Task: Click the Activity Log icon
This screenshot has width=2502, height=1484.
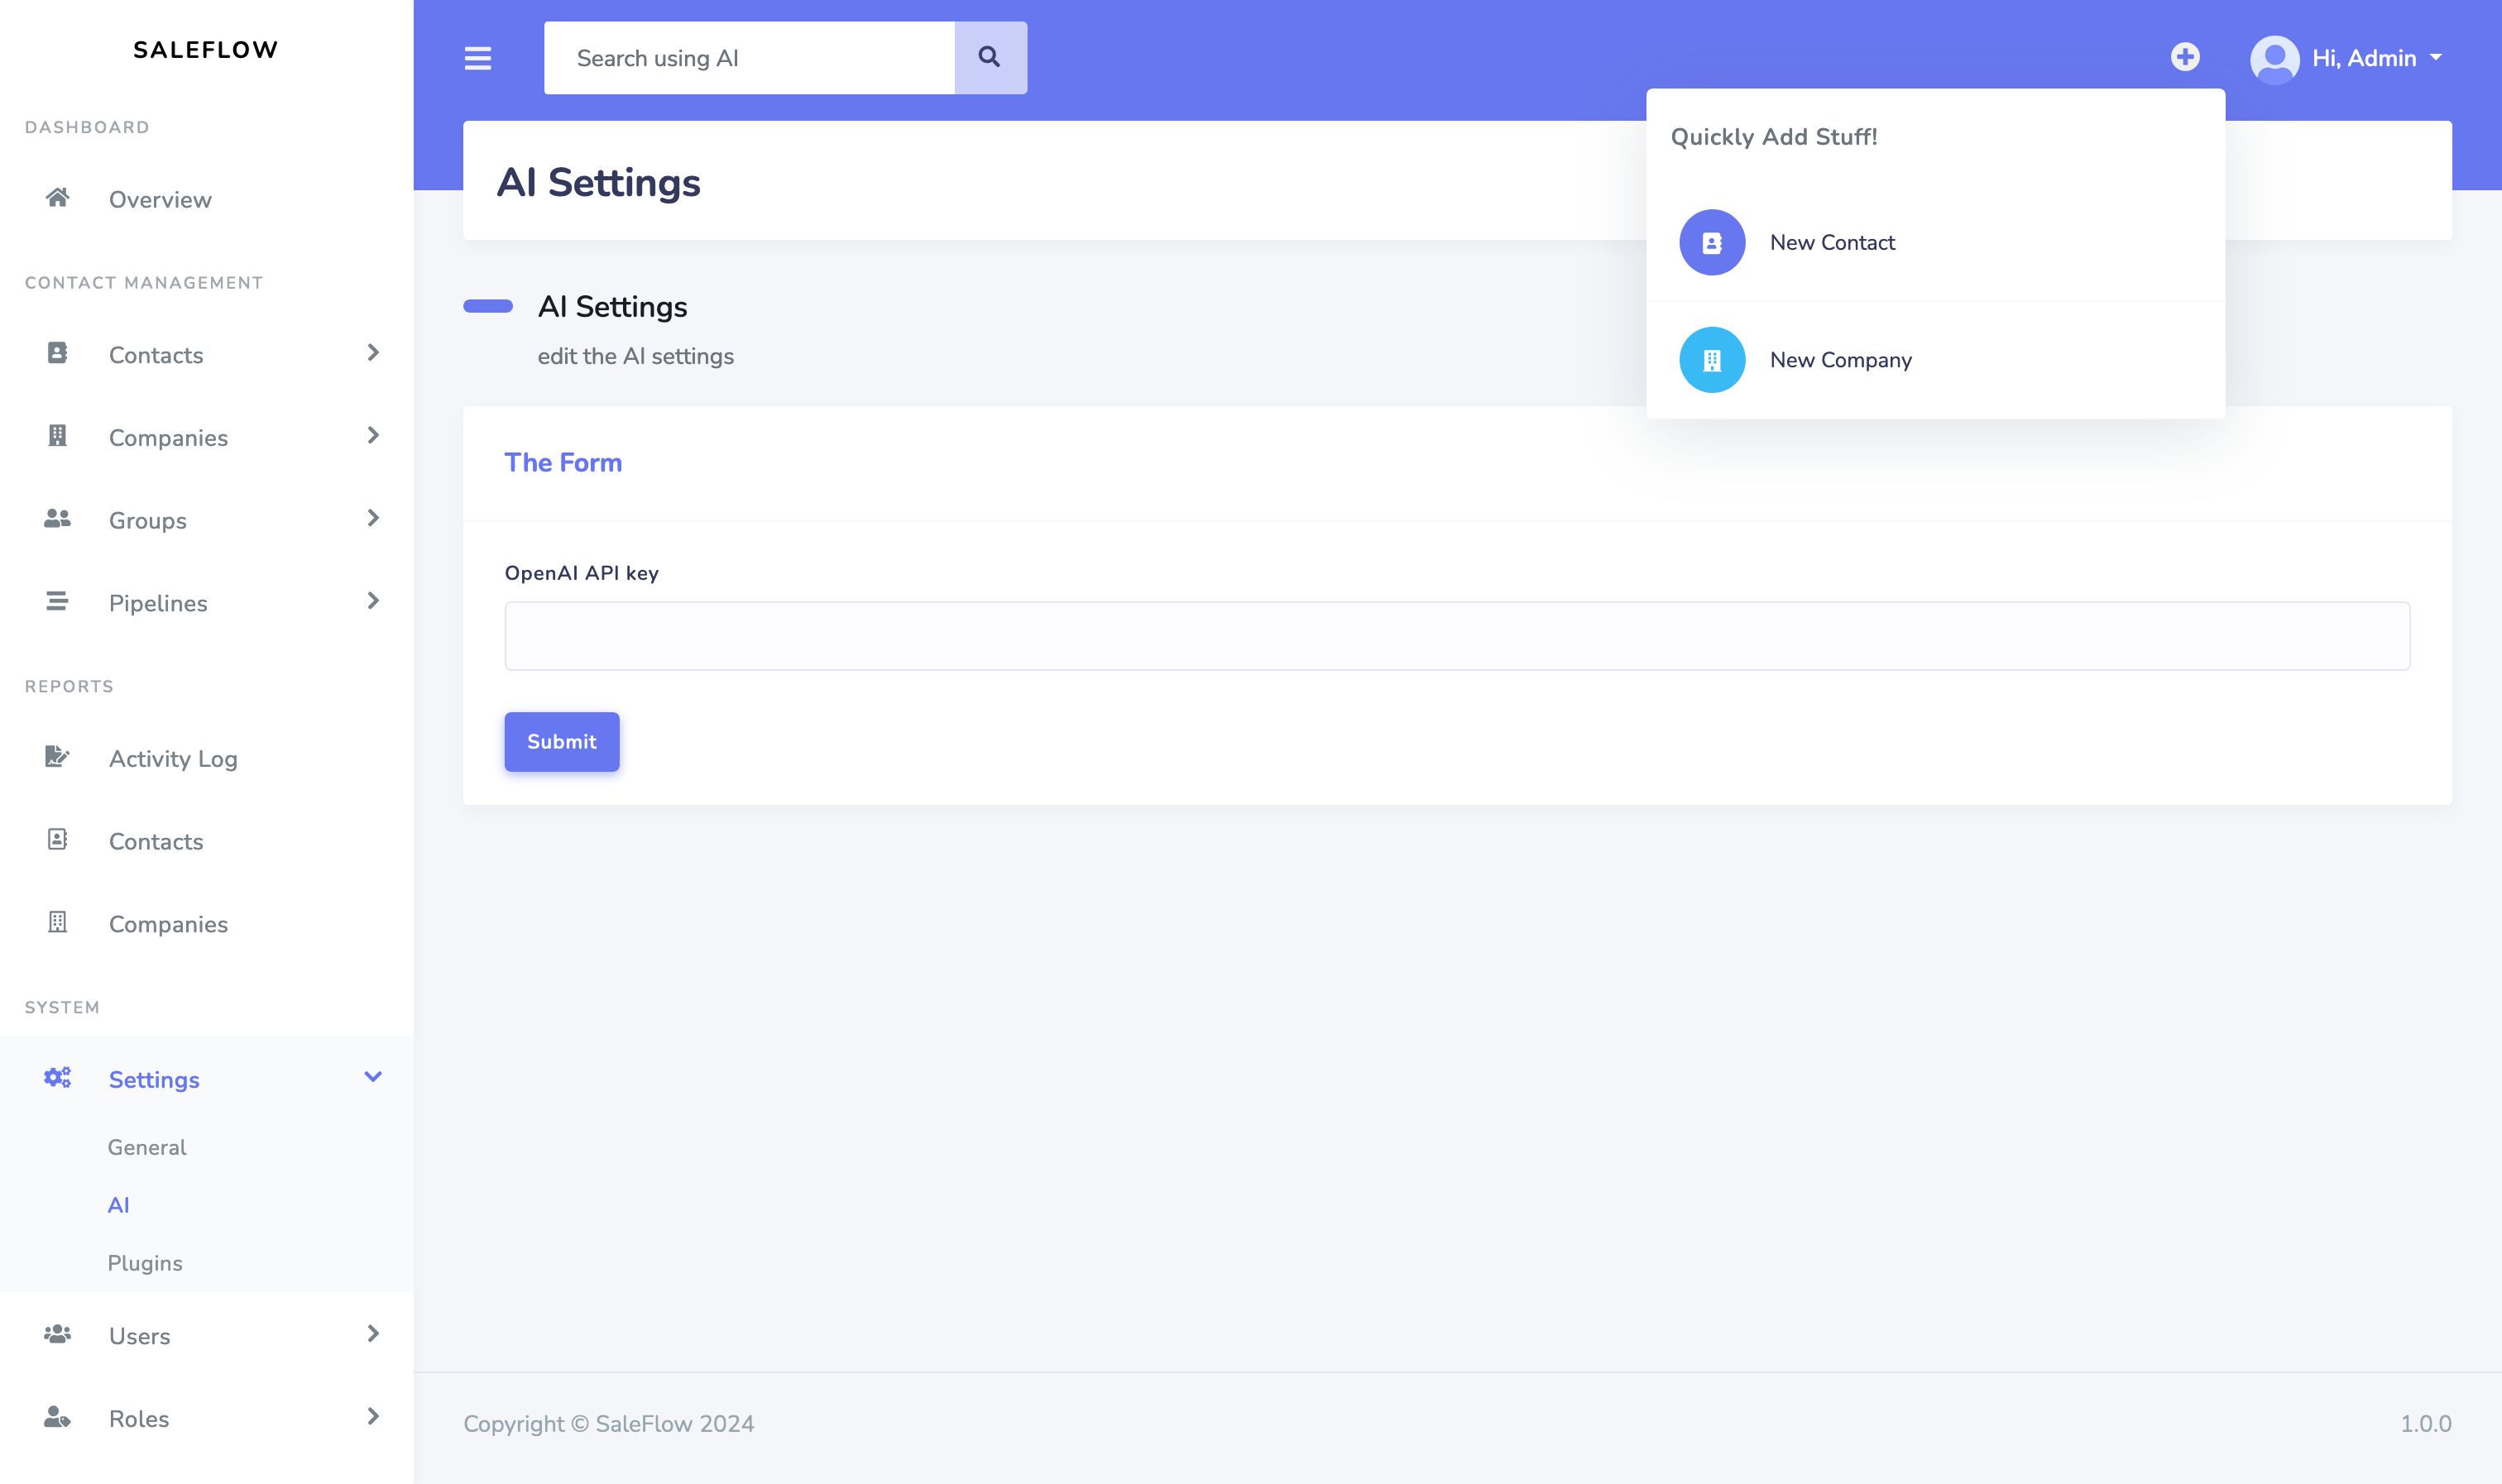Action: [57, 757]
